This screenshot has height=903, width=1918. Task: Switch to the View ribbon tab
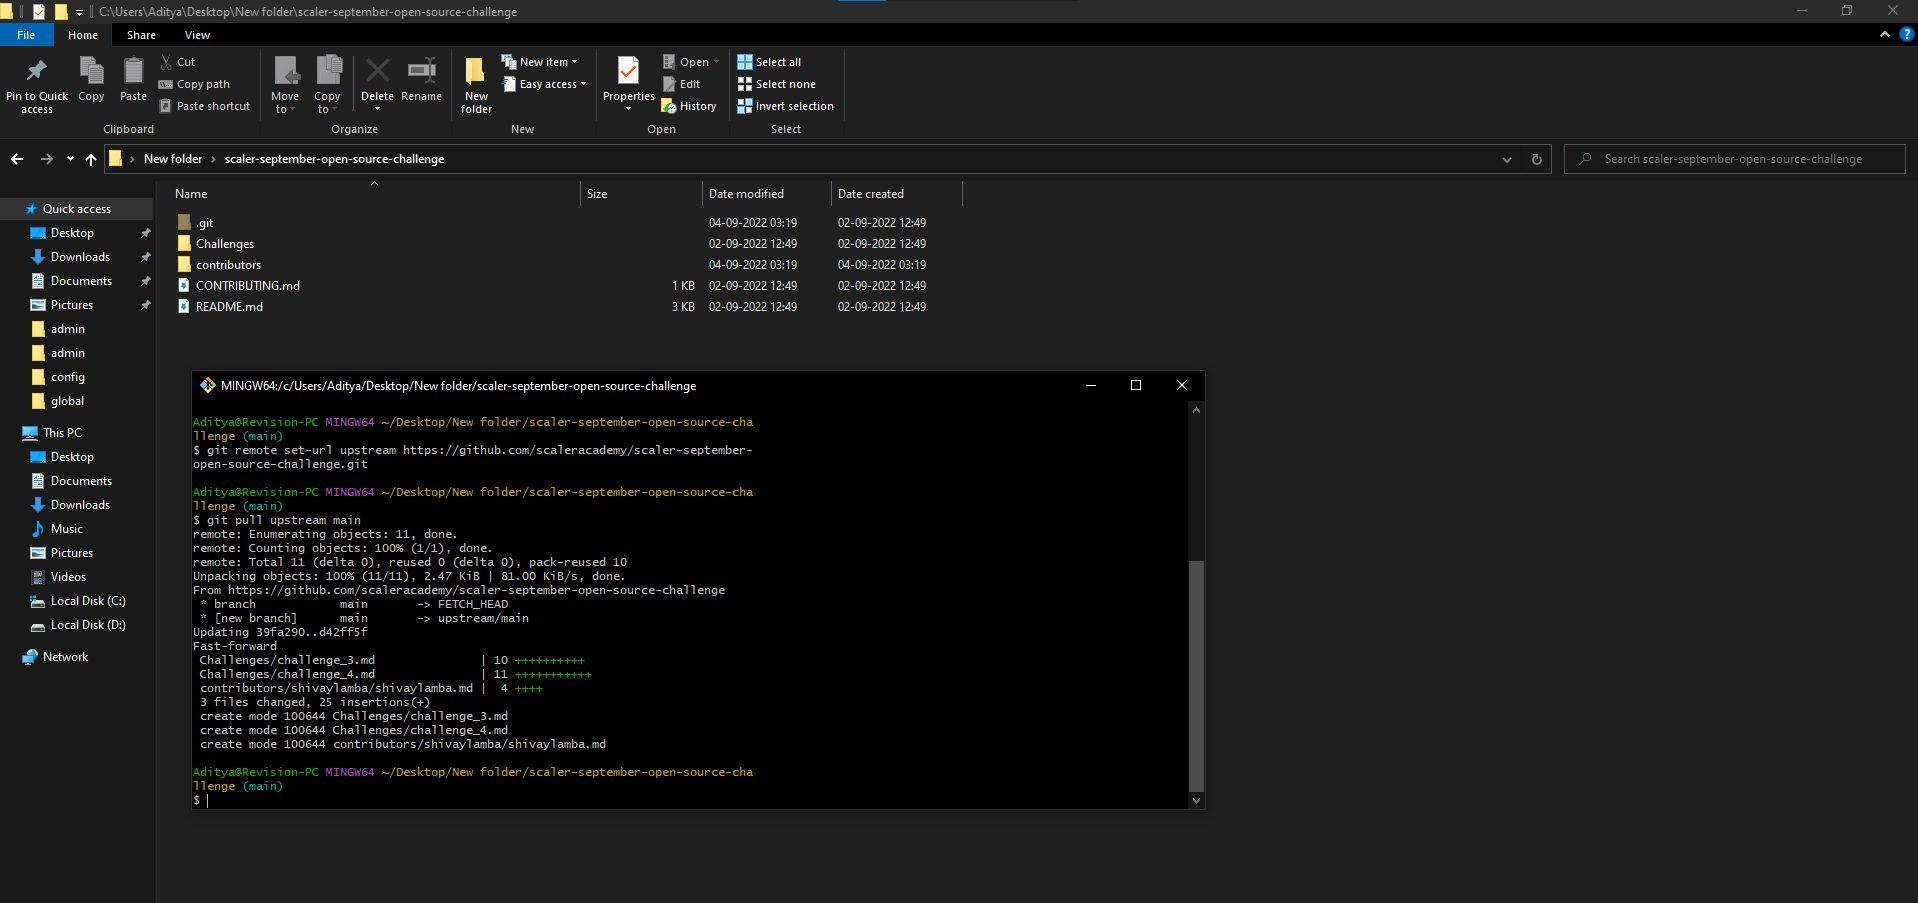(x=197, y=35)
